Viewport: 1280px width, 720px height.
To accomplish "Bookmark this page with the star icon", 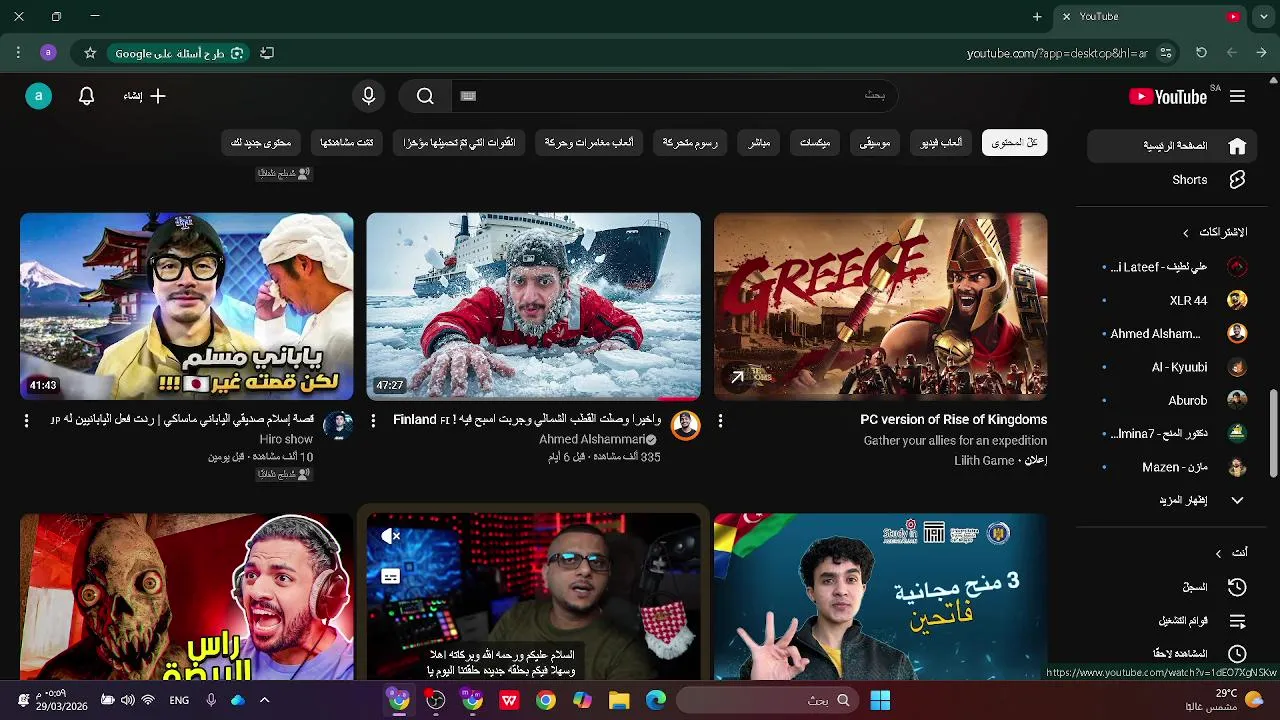I will [x=90, y=53].
